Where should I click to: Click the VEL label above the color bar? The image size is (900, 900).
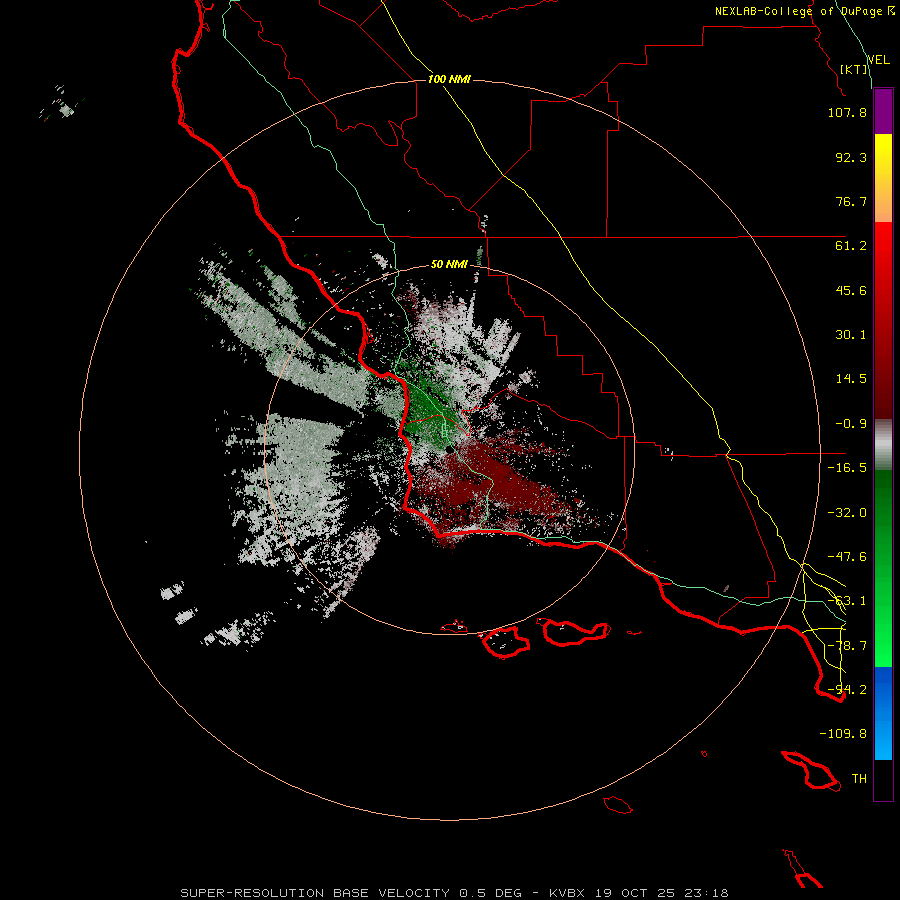878,60
